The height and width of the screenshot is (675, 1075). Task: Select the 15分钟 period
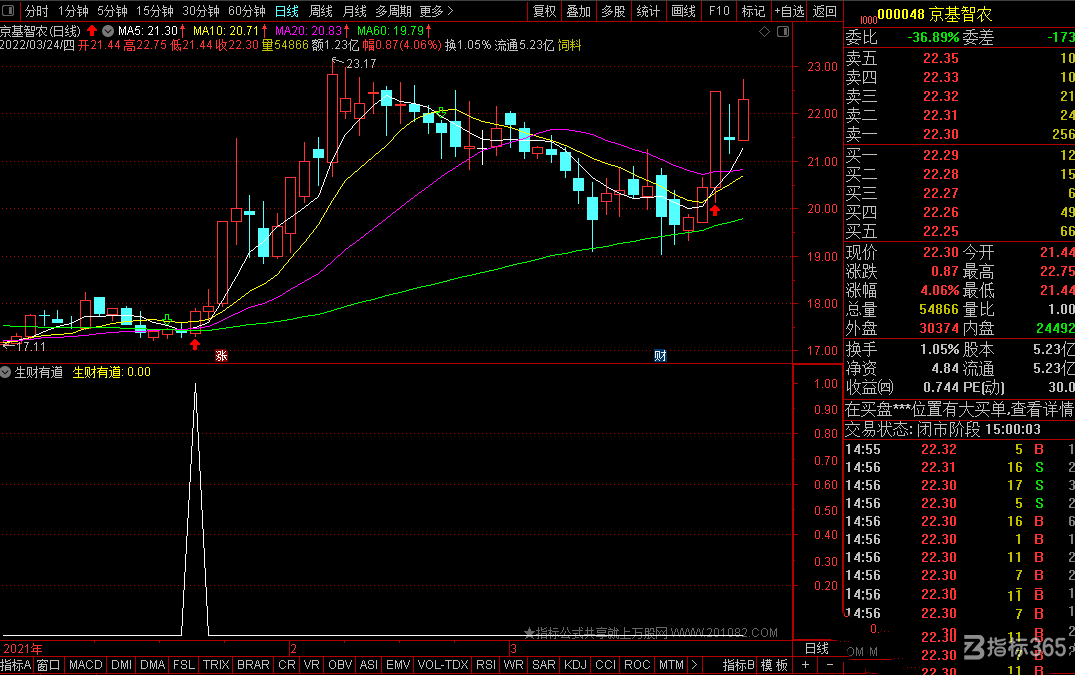pos(154,11)
